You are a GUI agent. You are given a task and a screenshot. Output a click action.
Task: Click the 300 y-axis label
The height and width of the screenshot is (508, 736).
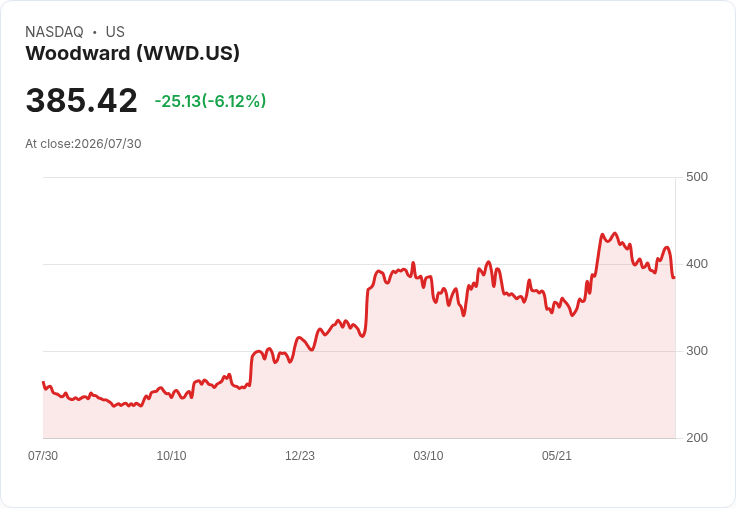click(697, 351)
